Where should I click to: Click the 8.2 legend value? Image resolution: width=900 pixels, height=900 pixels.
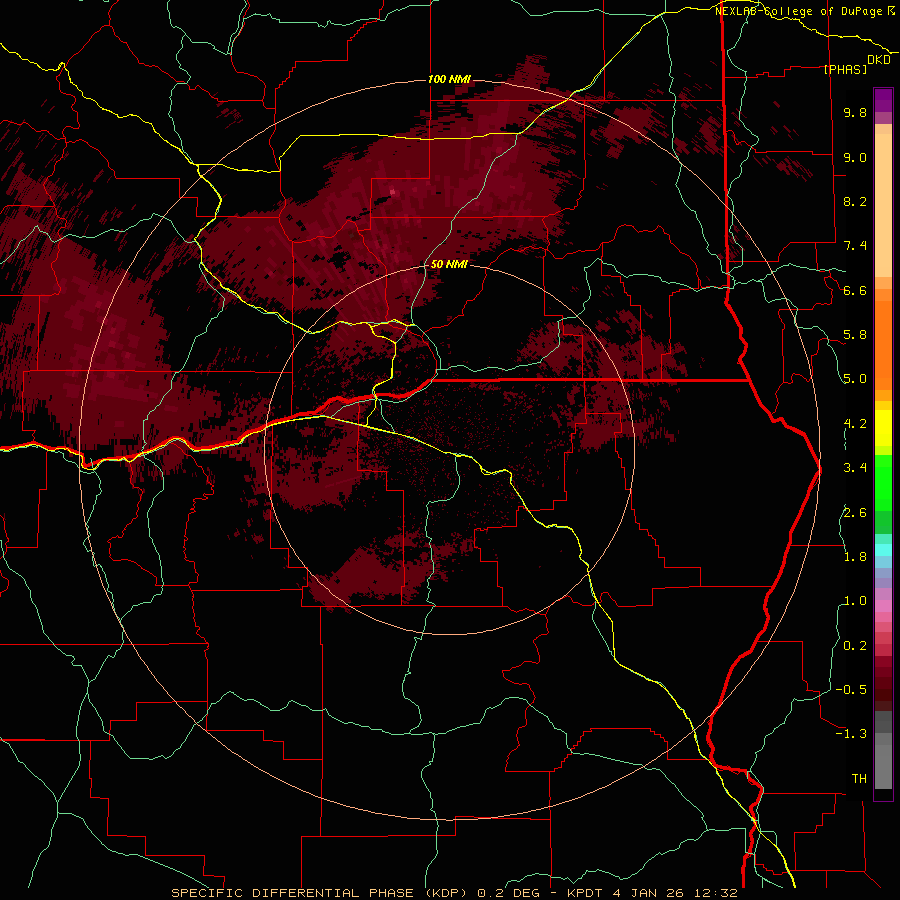click(x=855, y=201)
